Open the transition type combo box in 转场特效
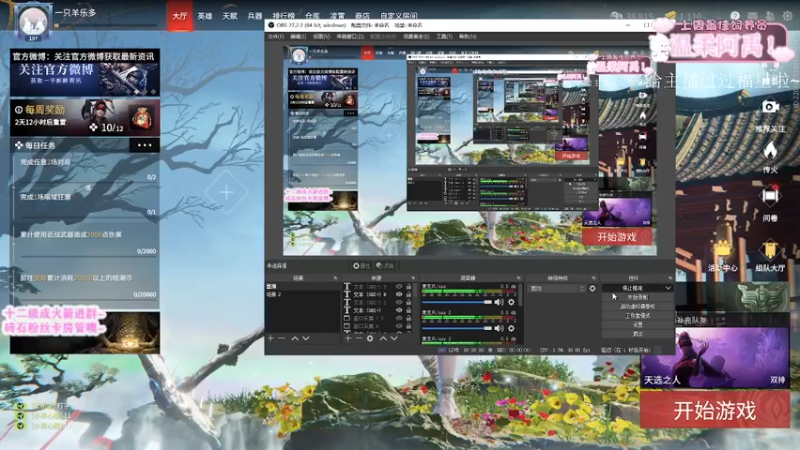Viewport: 800px width, 450px height. coord(557,288)
